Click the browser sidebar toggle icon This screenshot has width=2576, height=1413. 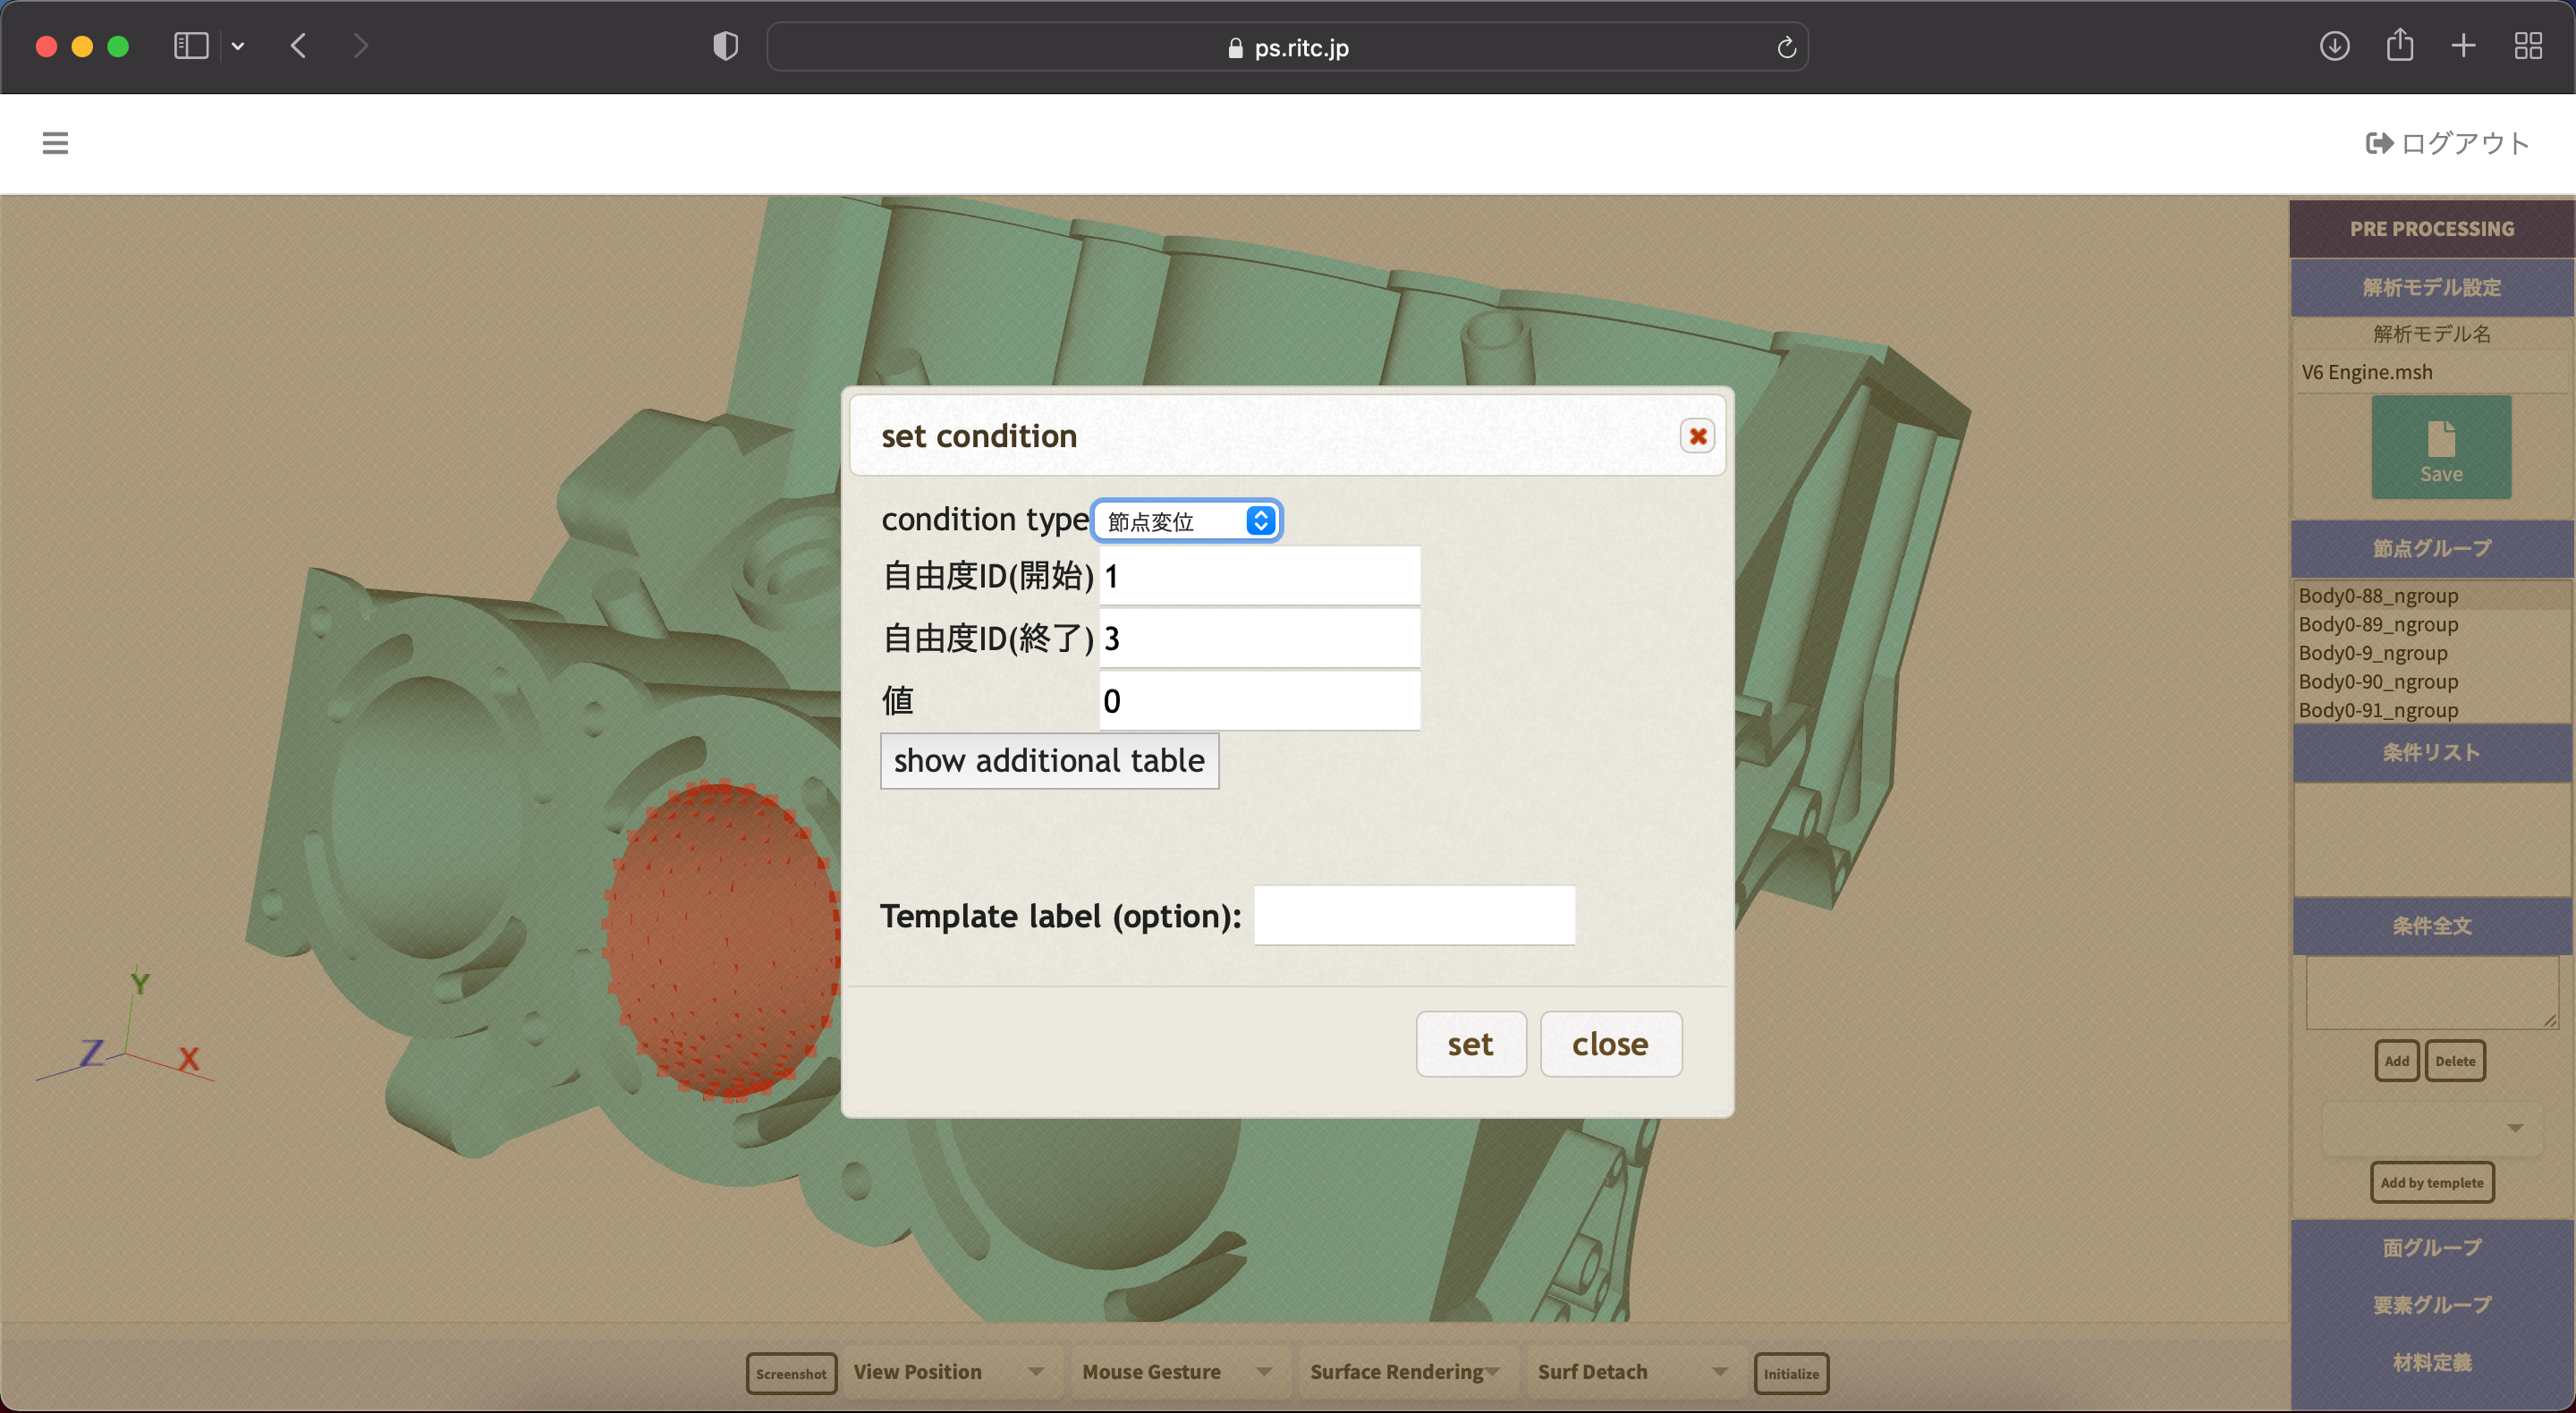pyautogui.click(x=190, y=46)
